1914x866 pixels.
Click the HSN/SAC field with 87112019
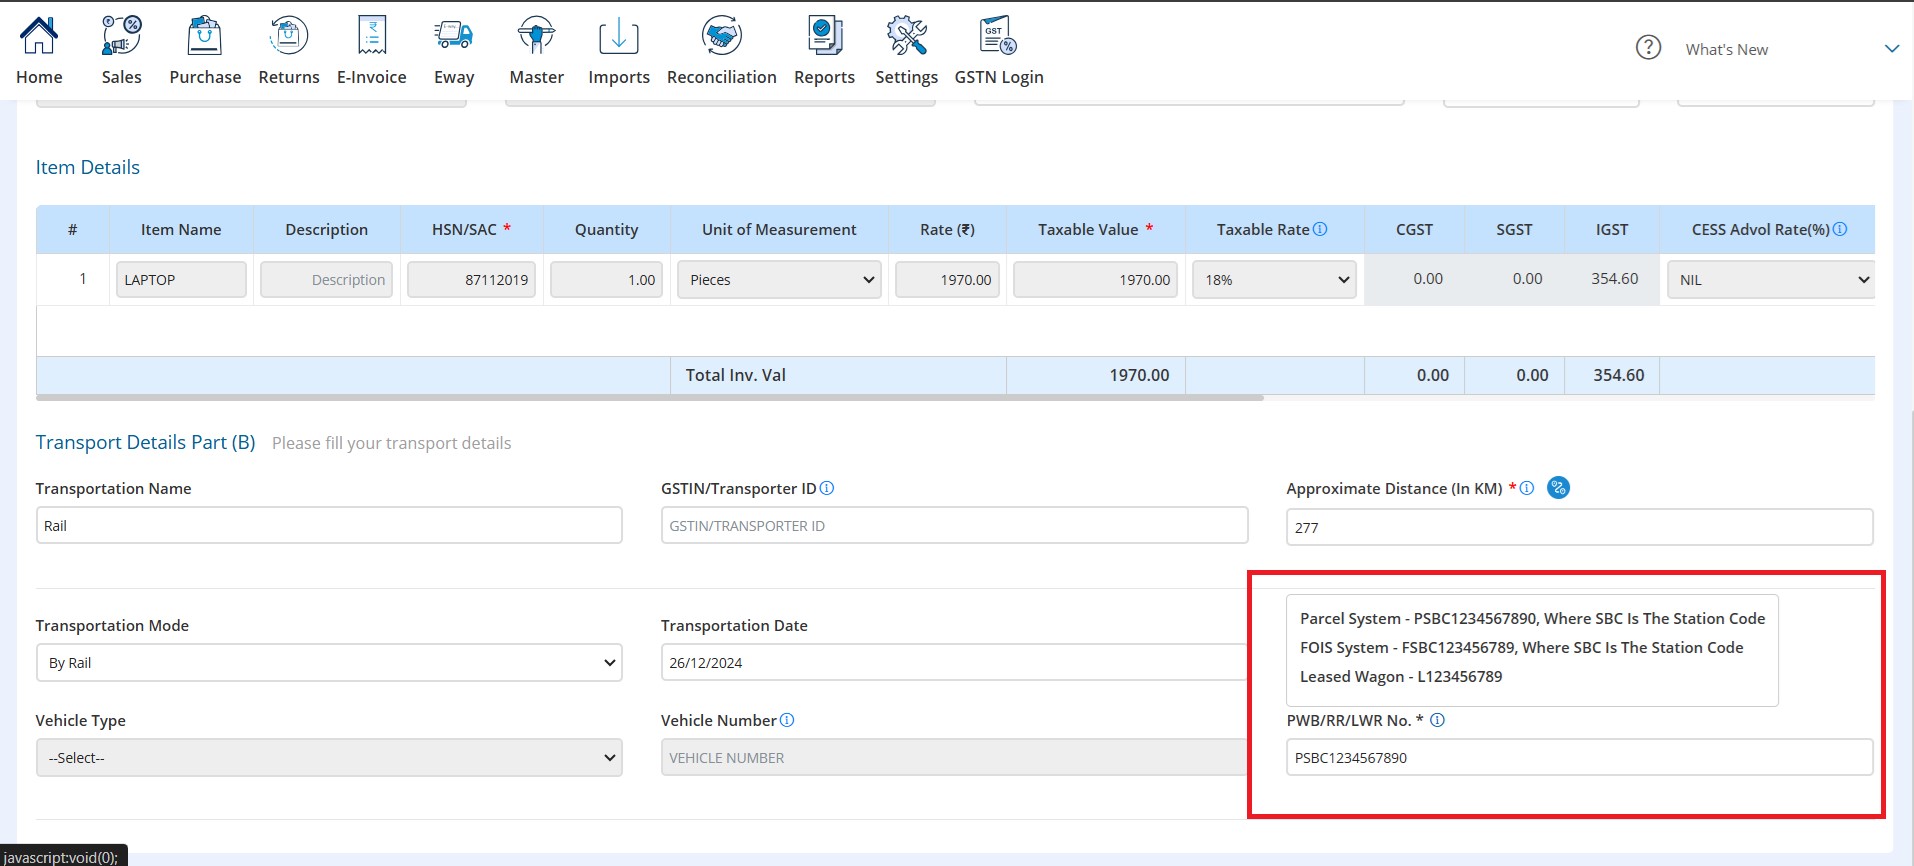(472, 280)
